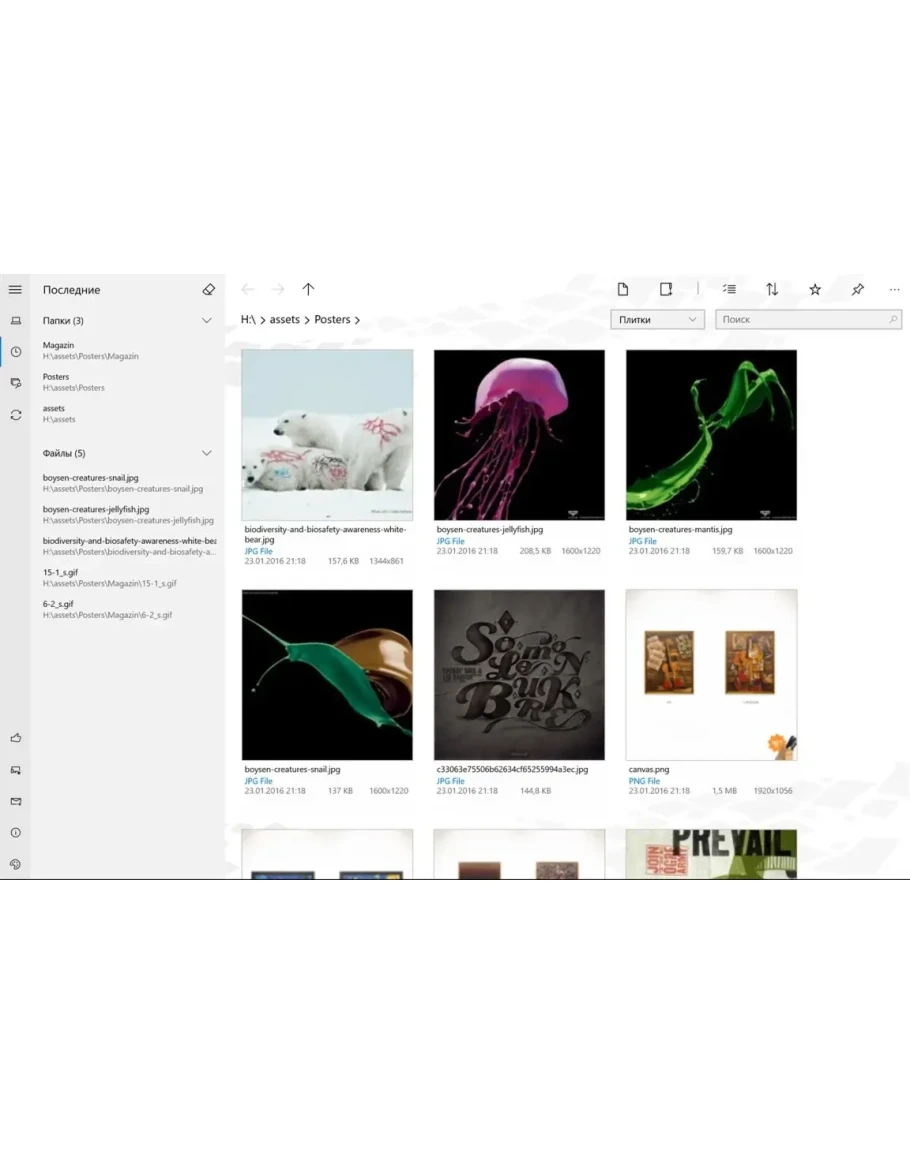Open the hamburger menu in the sidebar
This screenshot has height=1155, width=910.
pos(15,290)
